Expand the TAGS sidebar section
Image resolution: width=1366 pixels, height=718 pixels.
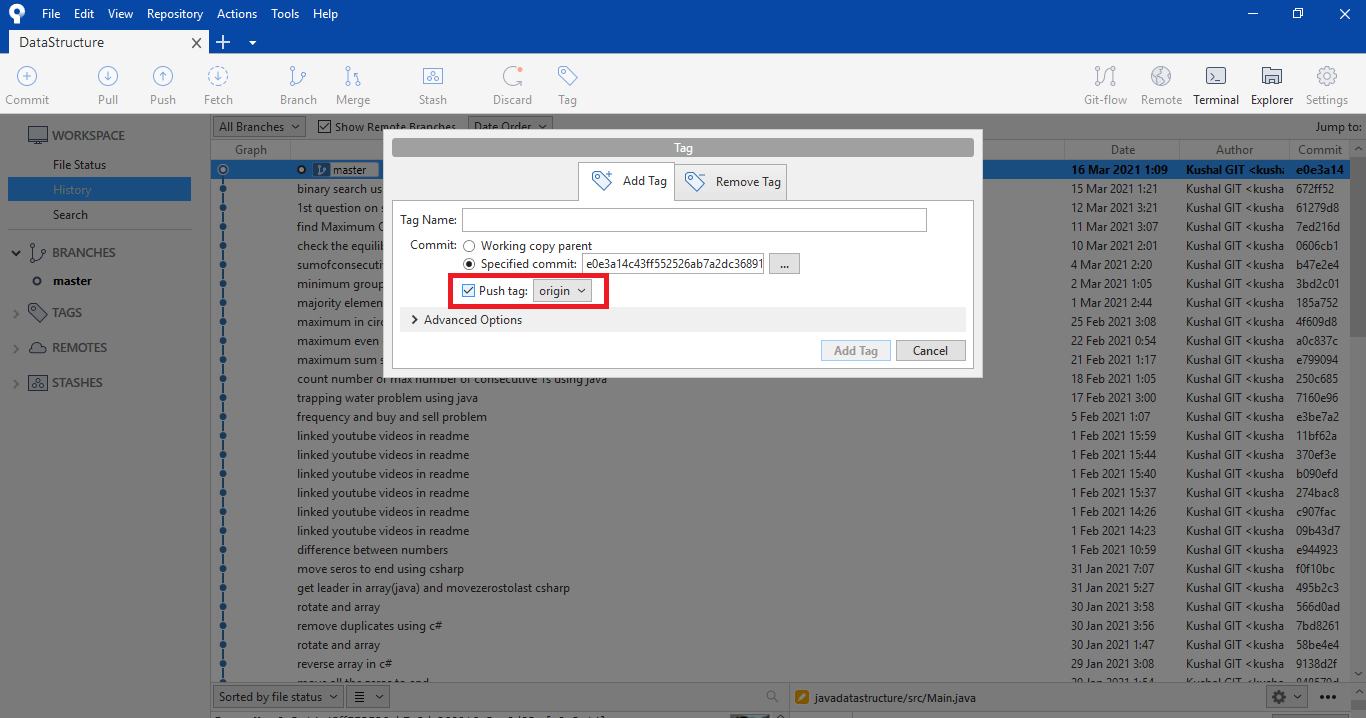(16, 313)
